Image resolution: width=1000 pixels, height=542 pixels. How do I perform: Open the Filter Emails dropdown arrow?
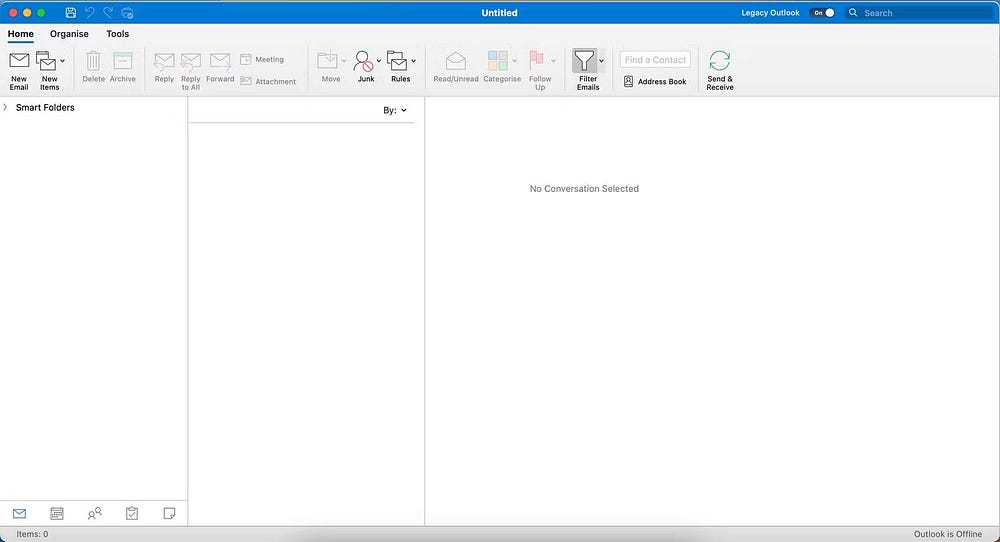601,61
